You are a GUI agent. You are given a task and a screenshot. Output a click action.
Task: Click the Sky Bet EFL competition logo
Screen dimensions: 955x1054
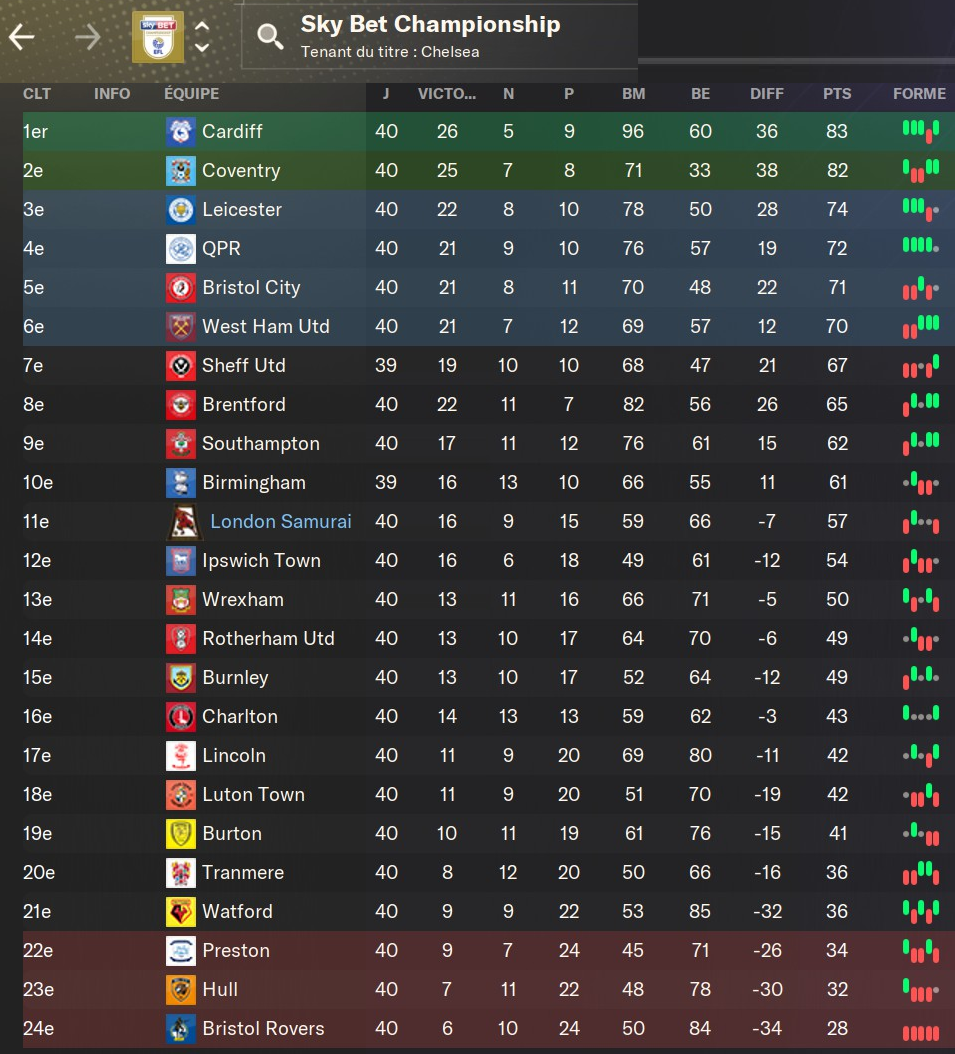(x=158, y=37)
